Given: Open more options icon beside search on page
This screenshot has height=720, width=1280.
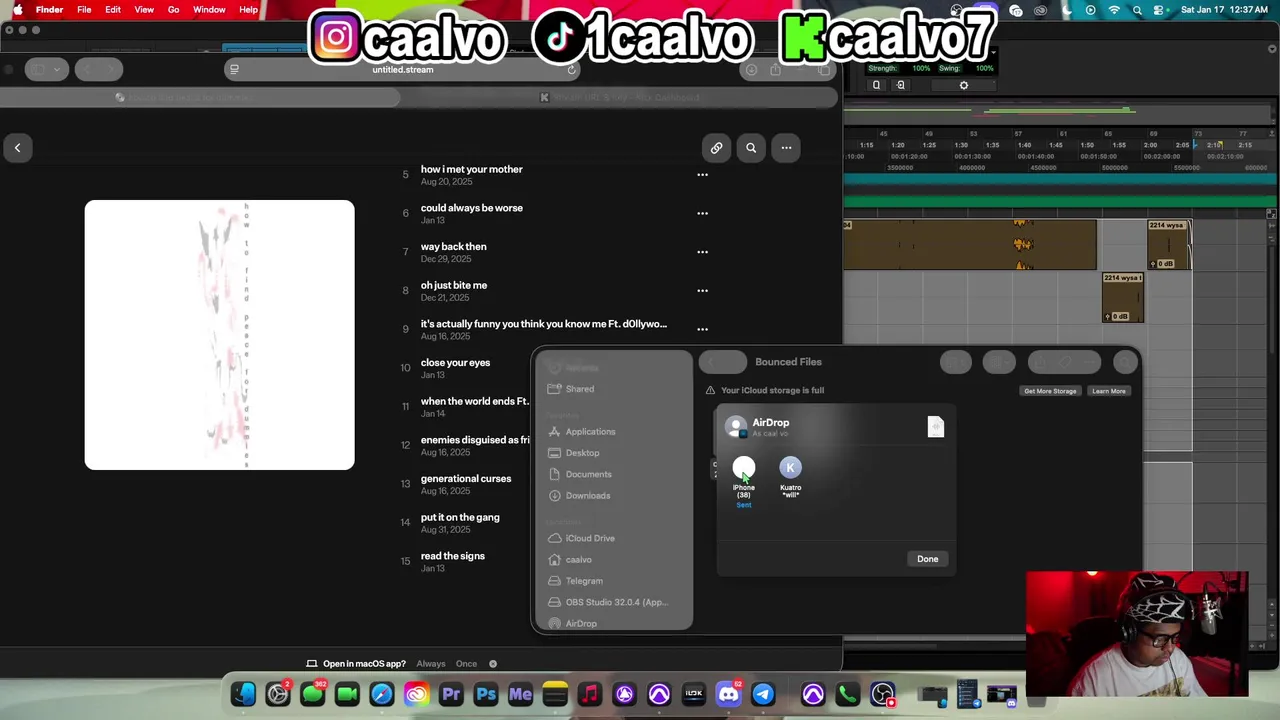Looking at the screenshot, I should pyautogui.click(x=786, y=148).
